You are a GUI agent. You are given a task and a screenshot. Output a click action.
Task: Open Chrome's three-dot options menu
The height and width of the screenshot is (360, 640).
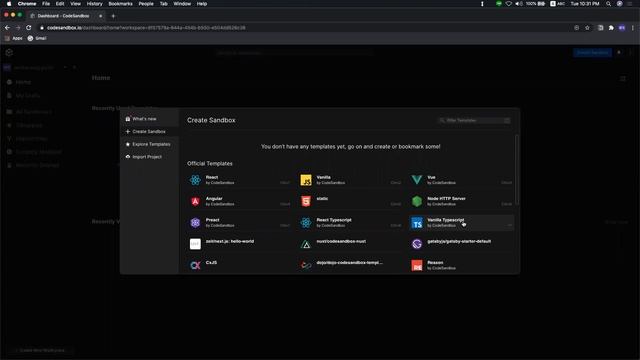[633, 28]
